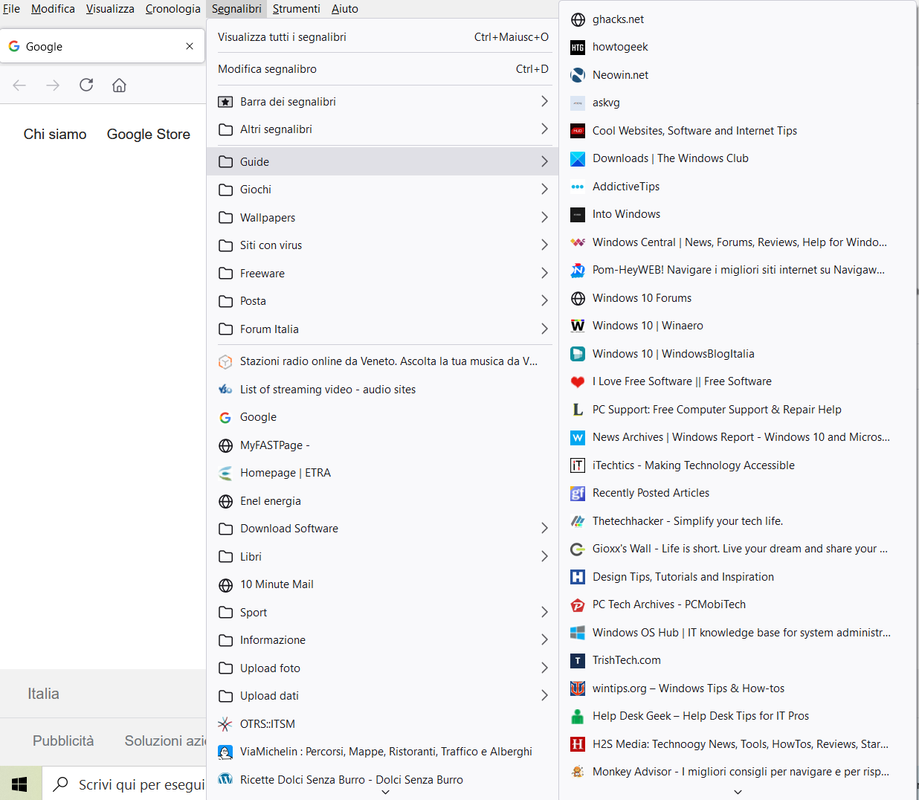The image size is (919, 800).
Task: Expand the Forum Italia folder
Action: pos(383,329)
